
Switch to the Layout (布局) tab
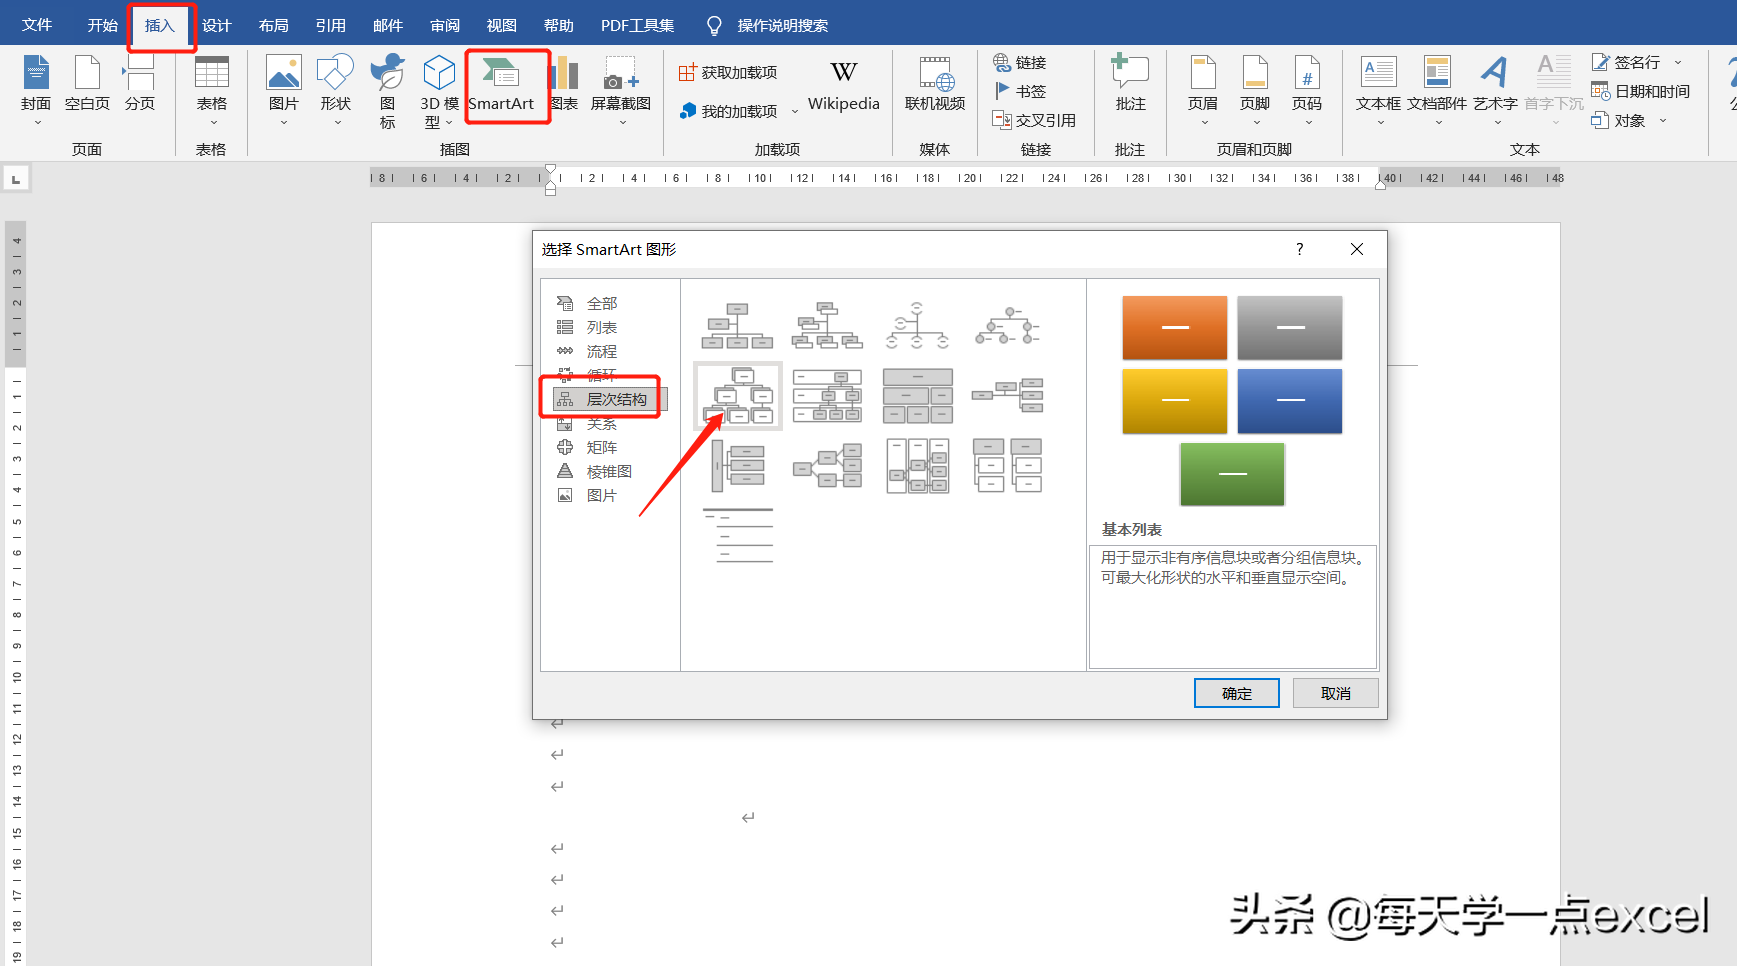click(x=273, y=25)
